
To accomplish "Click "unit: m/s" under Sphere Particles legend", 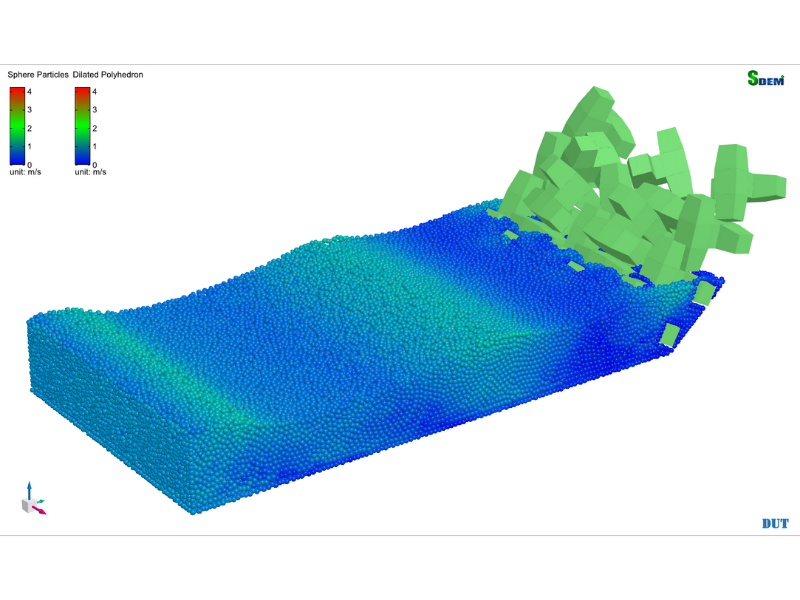I will 25,172.
